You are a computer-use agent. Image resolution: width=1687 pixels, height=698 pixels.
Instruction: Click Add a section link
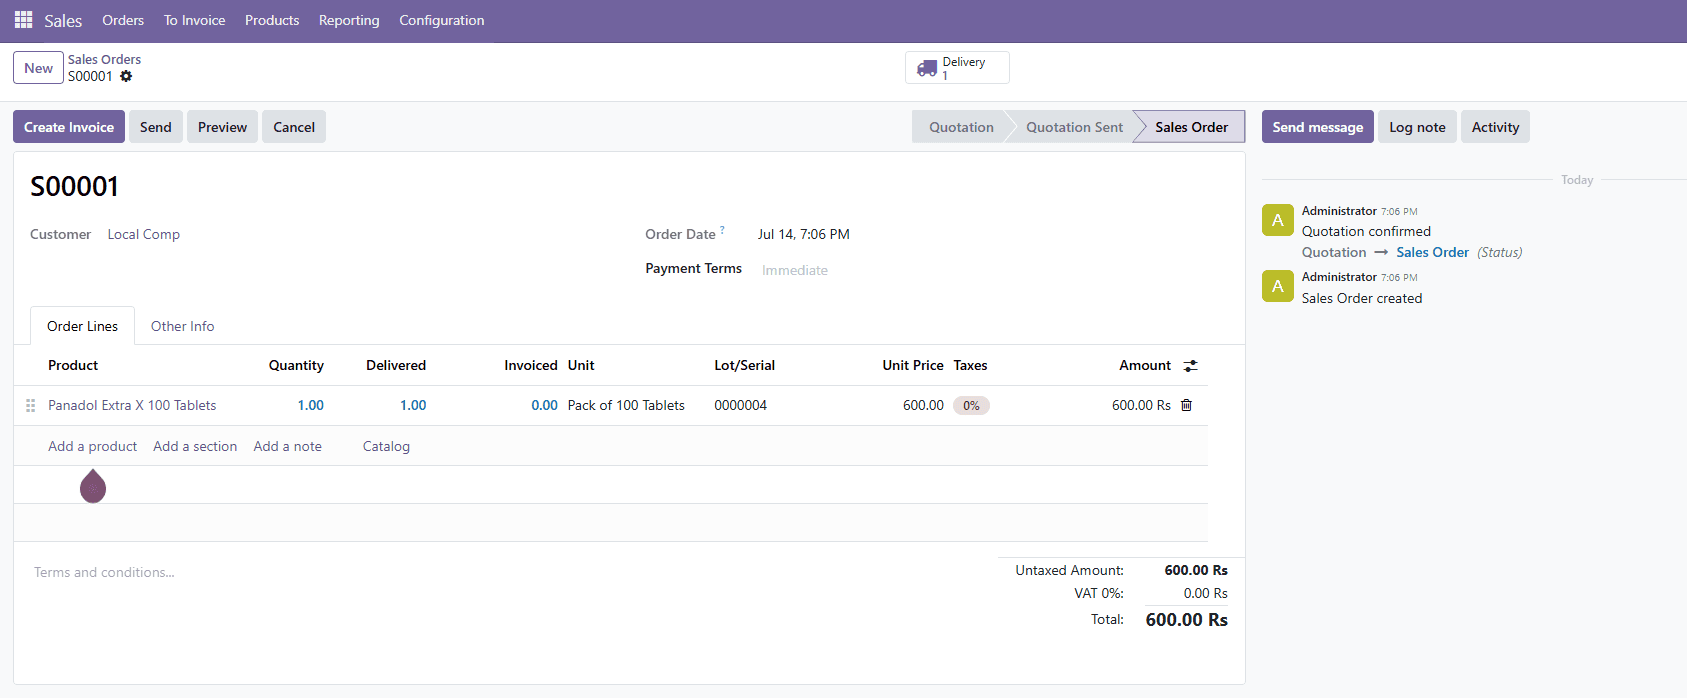coord(195,446)
